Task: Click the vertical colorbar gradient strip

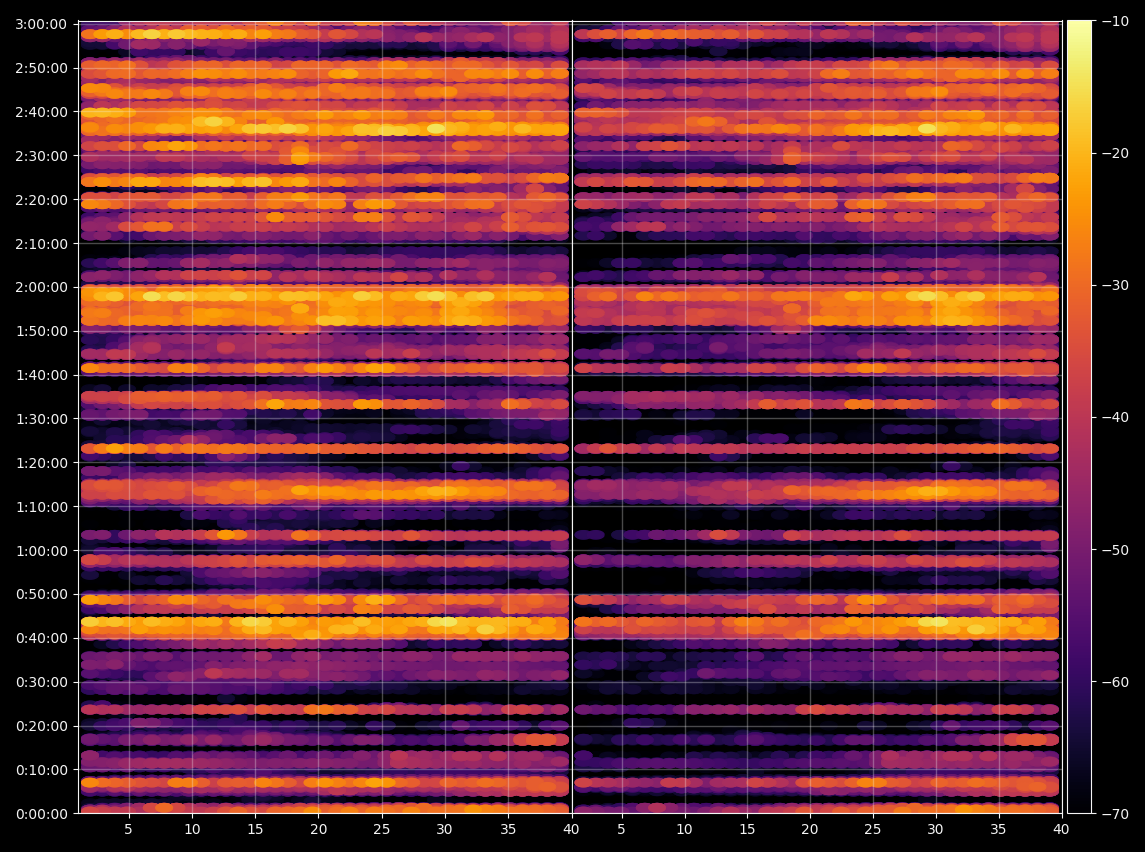Action: click(1080, 417)
